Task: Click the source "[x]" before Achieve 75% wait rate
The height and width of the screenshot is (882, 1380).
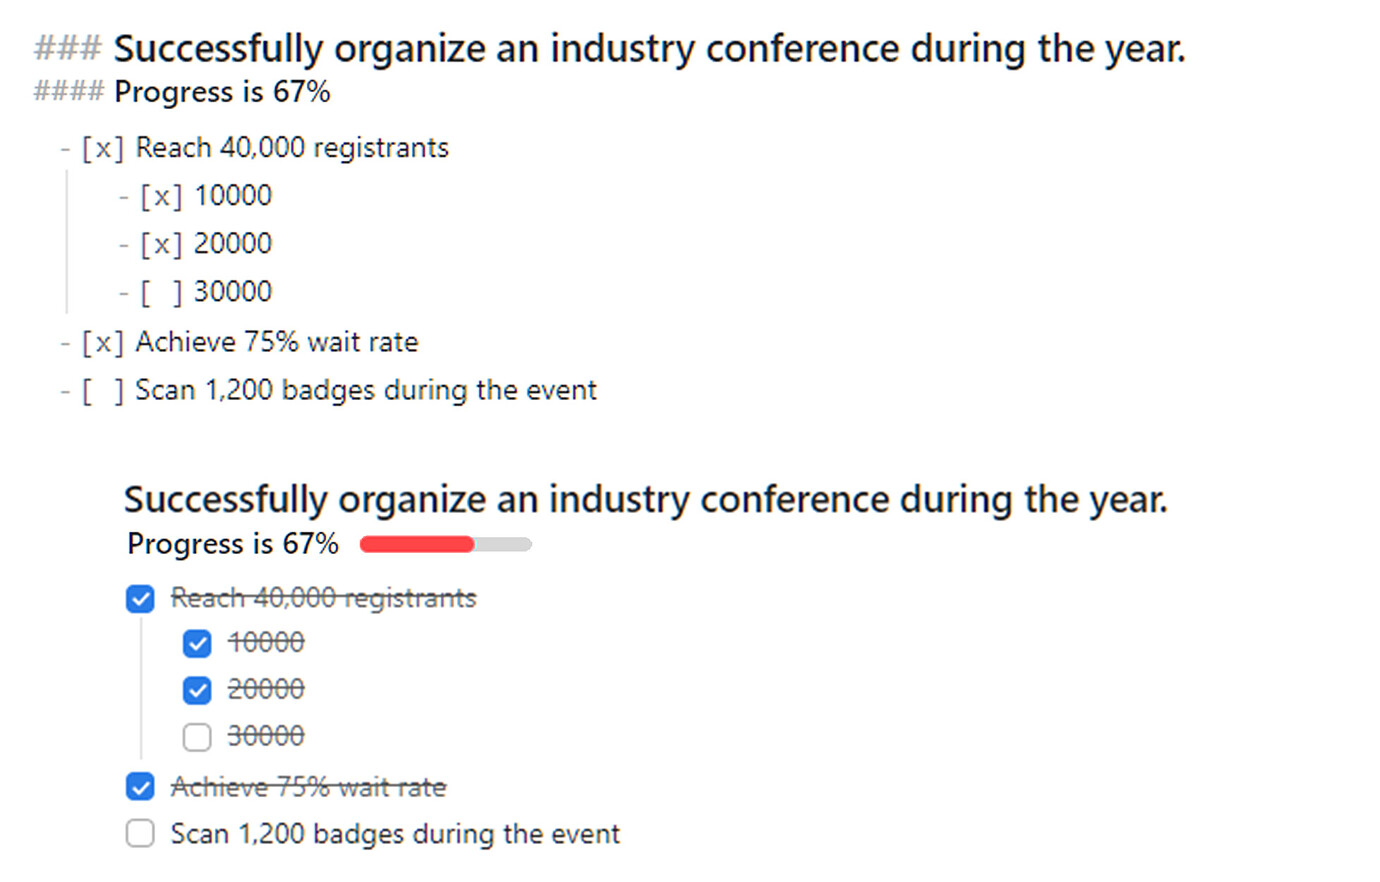Action: [x=102, y=343]
